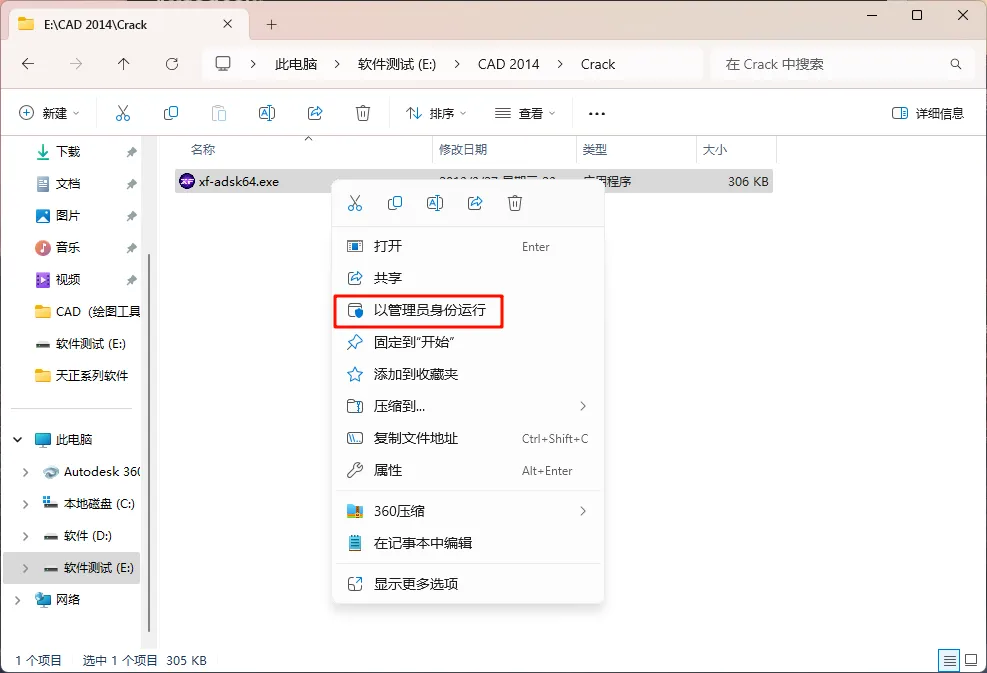
Task: Collapse the 此电脑 tree node
Action: pyautogui.click(x=18, y=439)
